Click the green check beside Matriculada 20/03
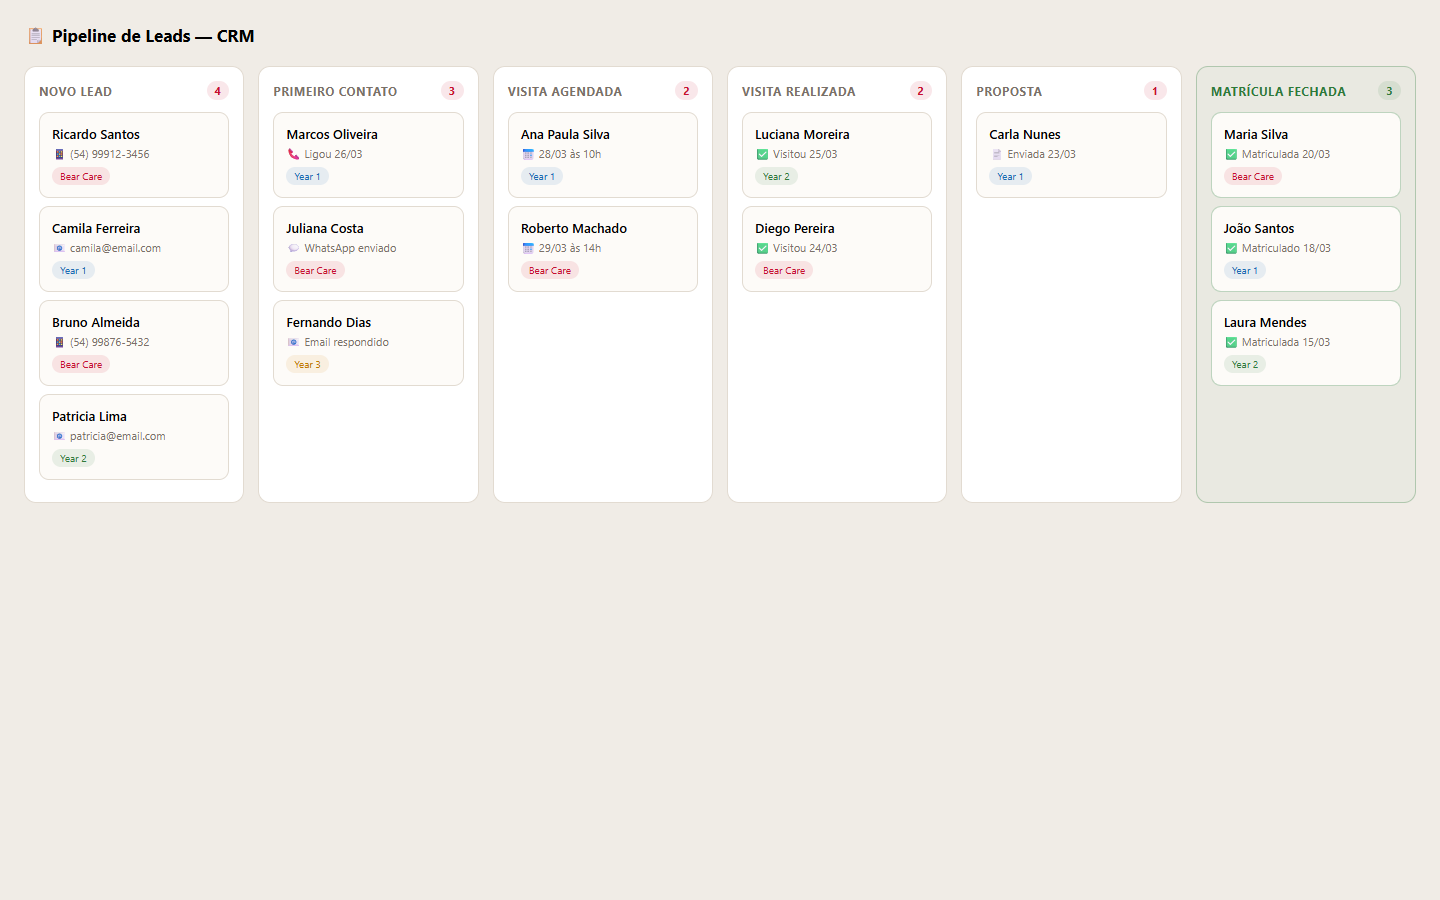 (x=1230, y=154)
